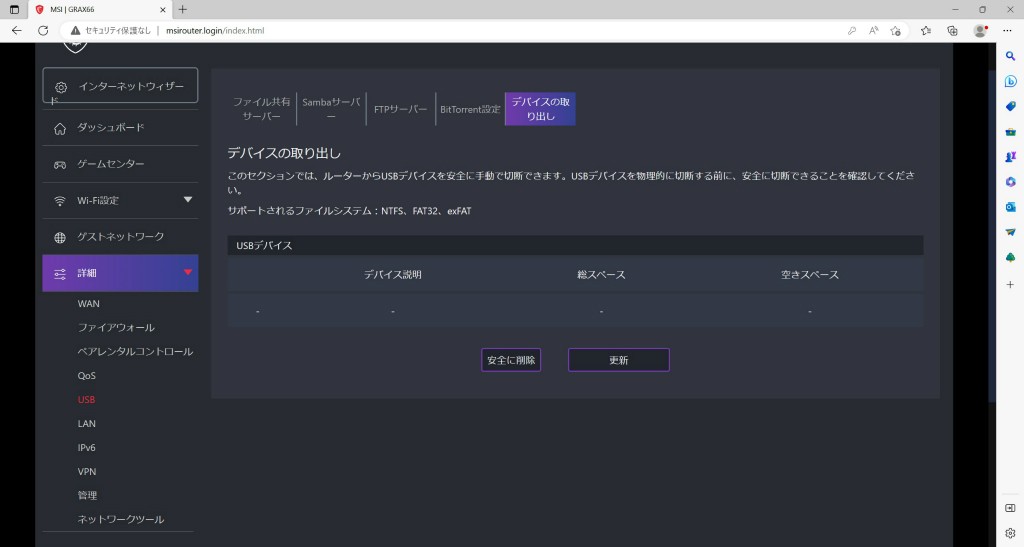1024x547 pixels.
Task: Open the IPv6 submenu item
Action: 86,448
